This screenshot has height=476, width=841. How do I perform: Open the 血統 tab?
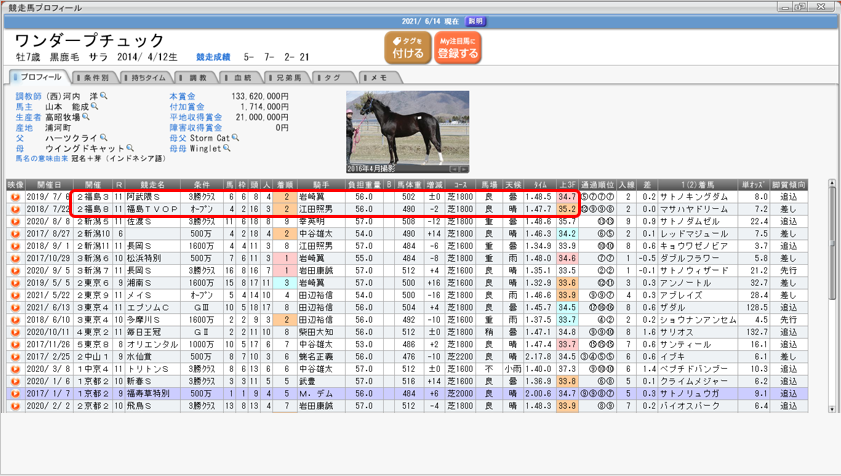242,77
